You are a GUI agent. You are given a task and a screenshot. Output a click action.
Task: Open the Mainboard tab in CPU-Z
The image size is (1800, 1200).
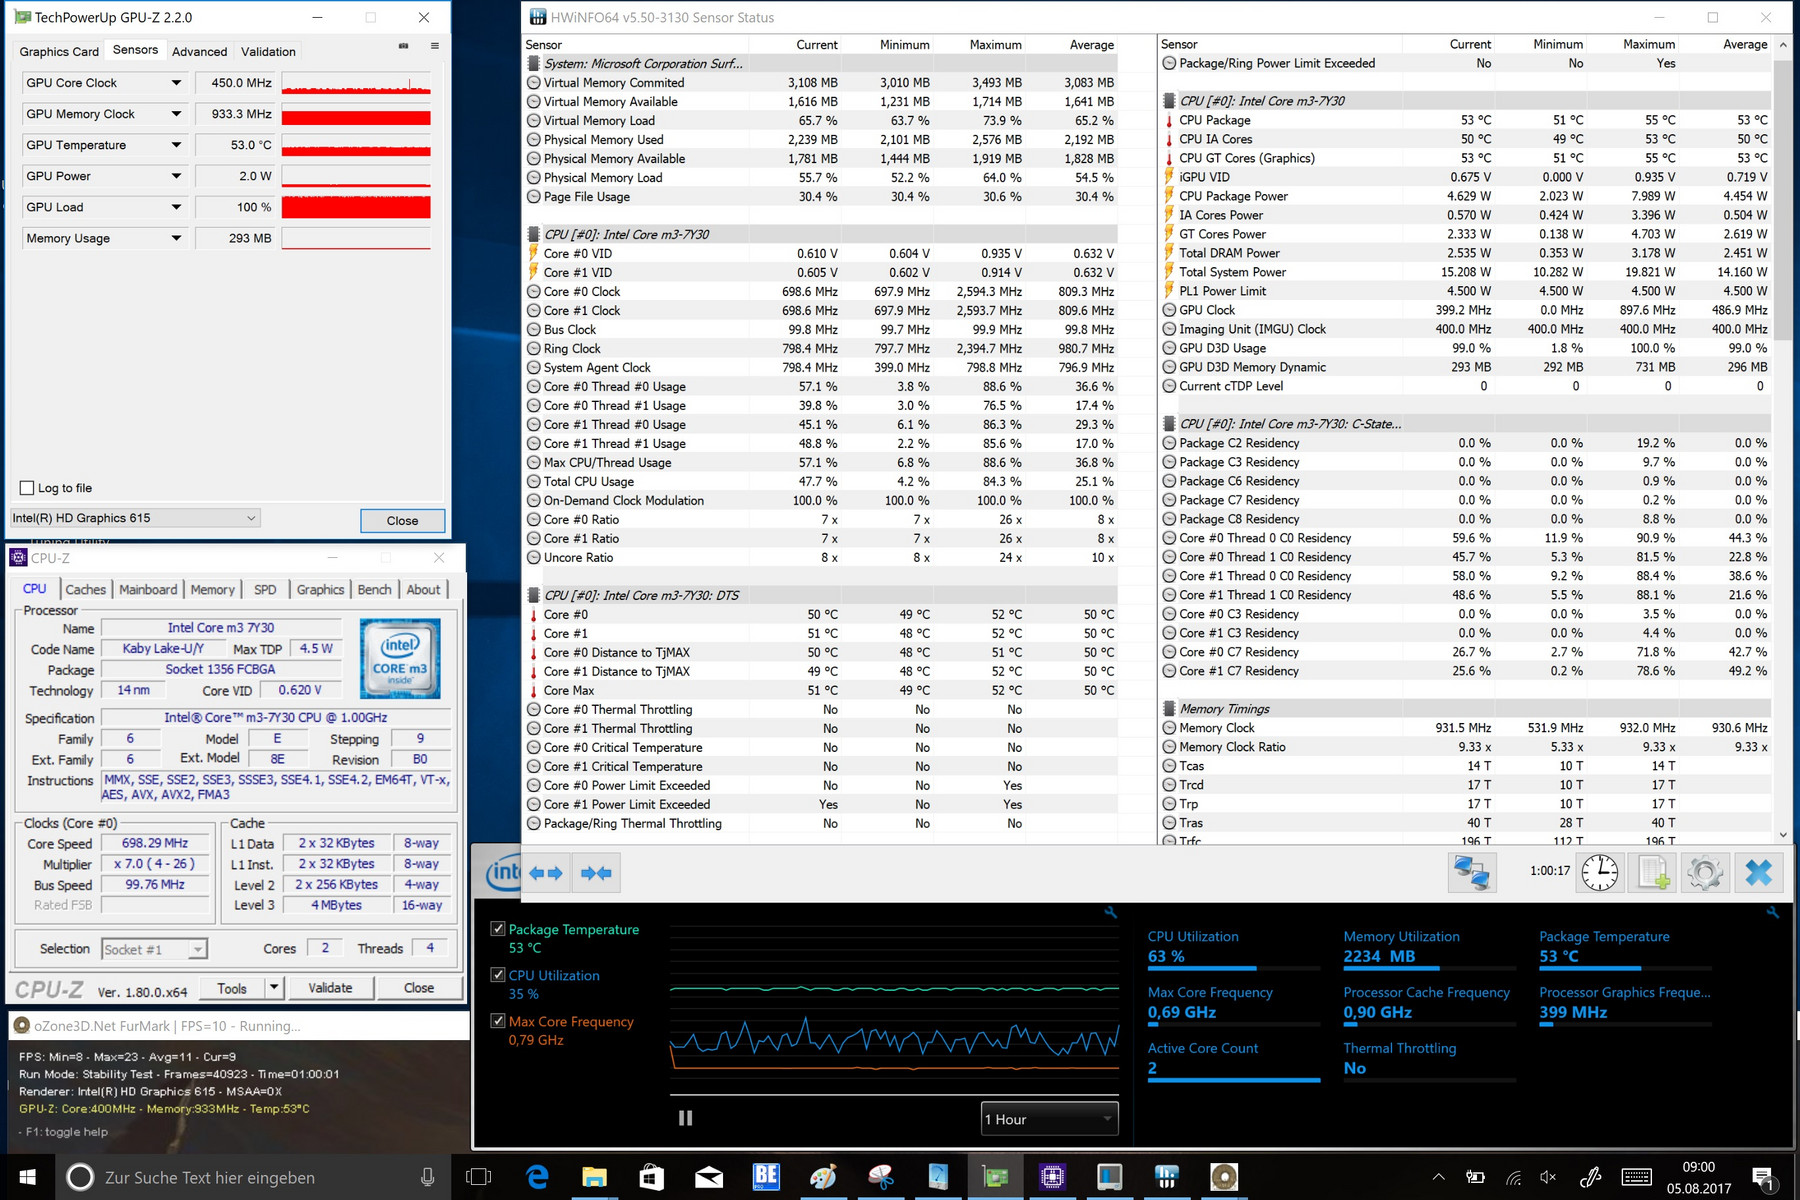point(148,590)
